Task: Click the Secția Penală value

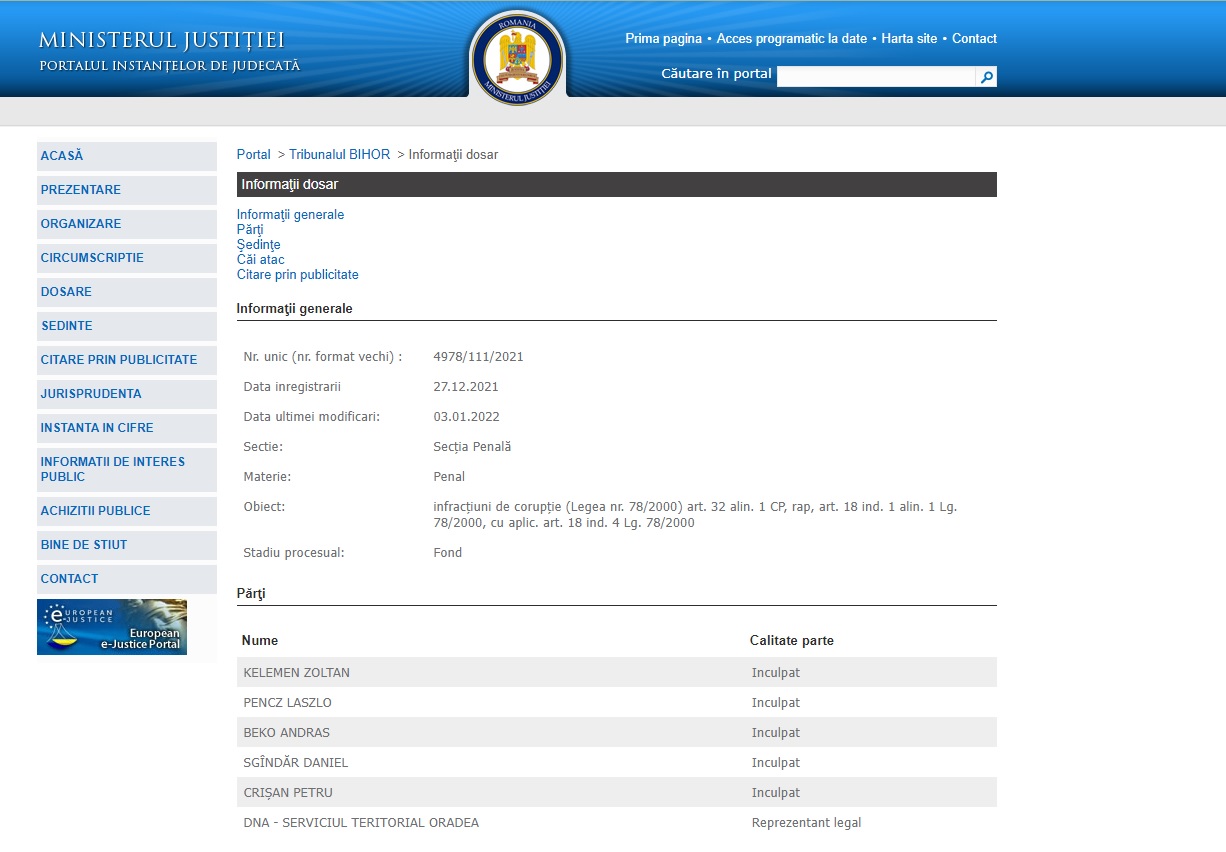Action: click(472, 447)
